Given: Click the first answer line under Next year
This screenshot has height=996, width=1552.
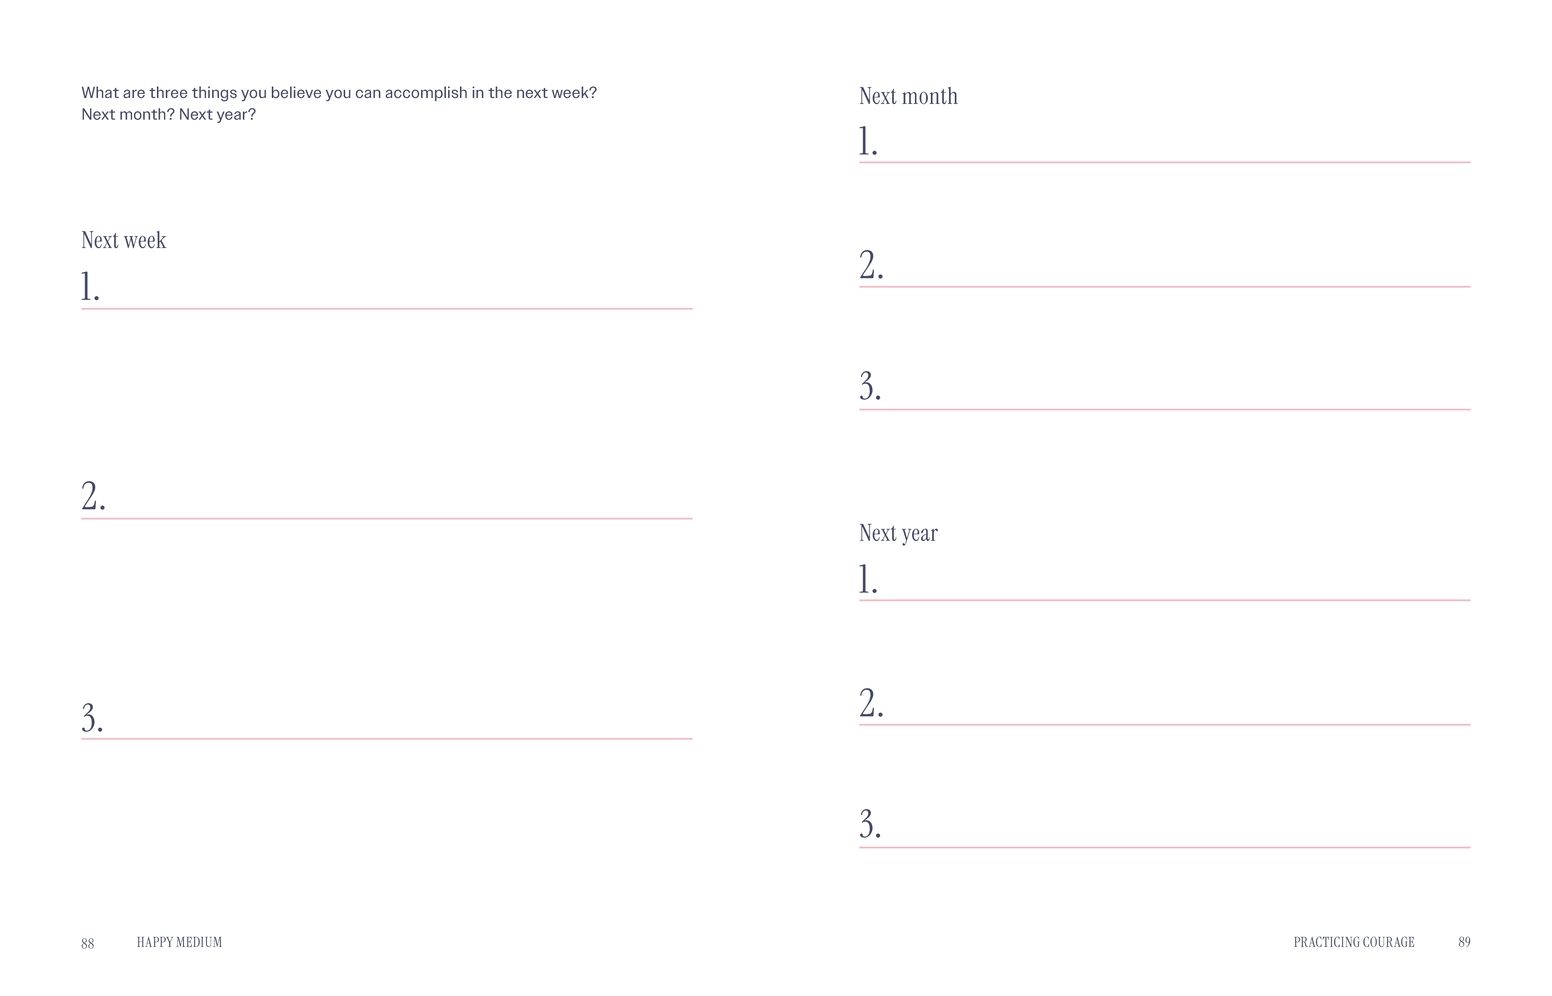Looking at the screenshot, I should click(1175, 589).
